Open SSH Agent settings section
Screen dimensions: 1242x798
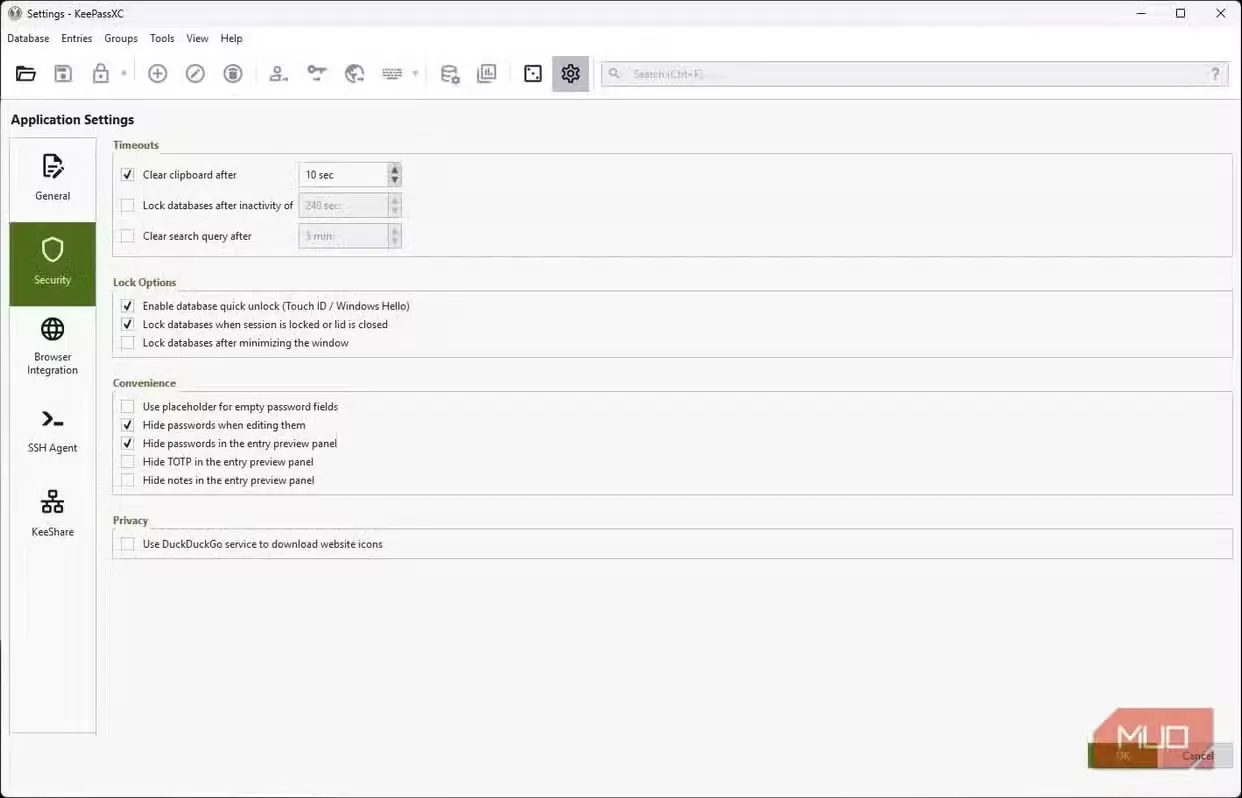coord(53,431)
